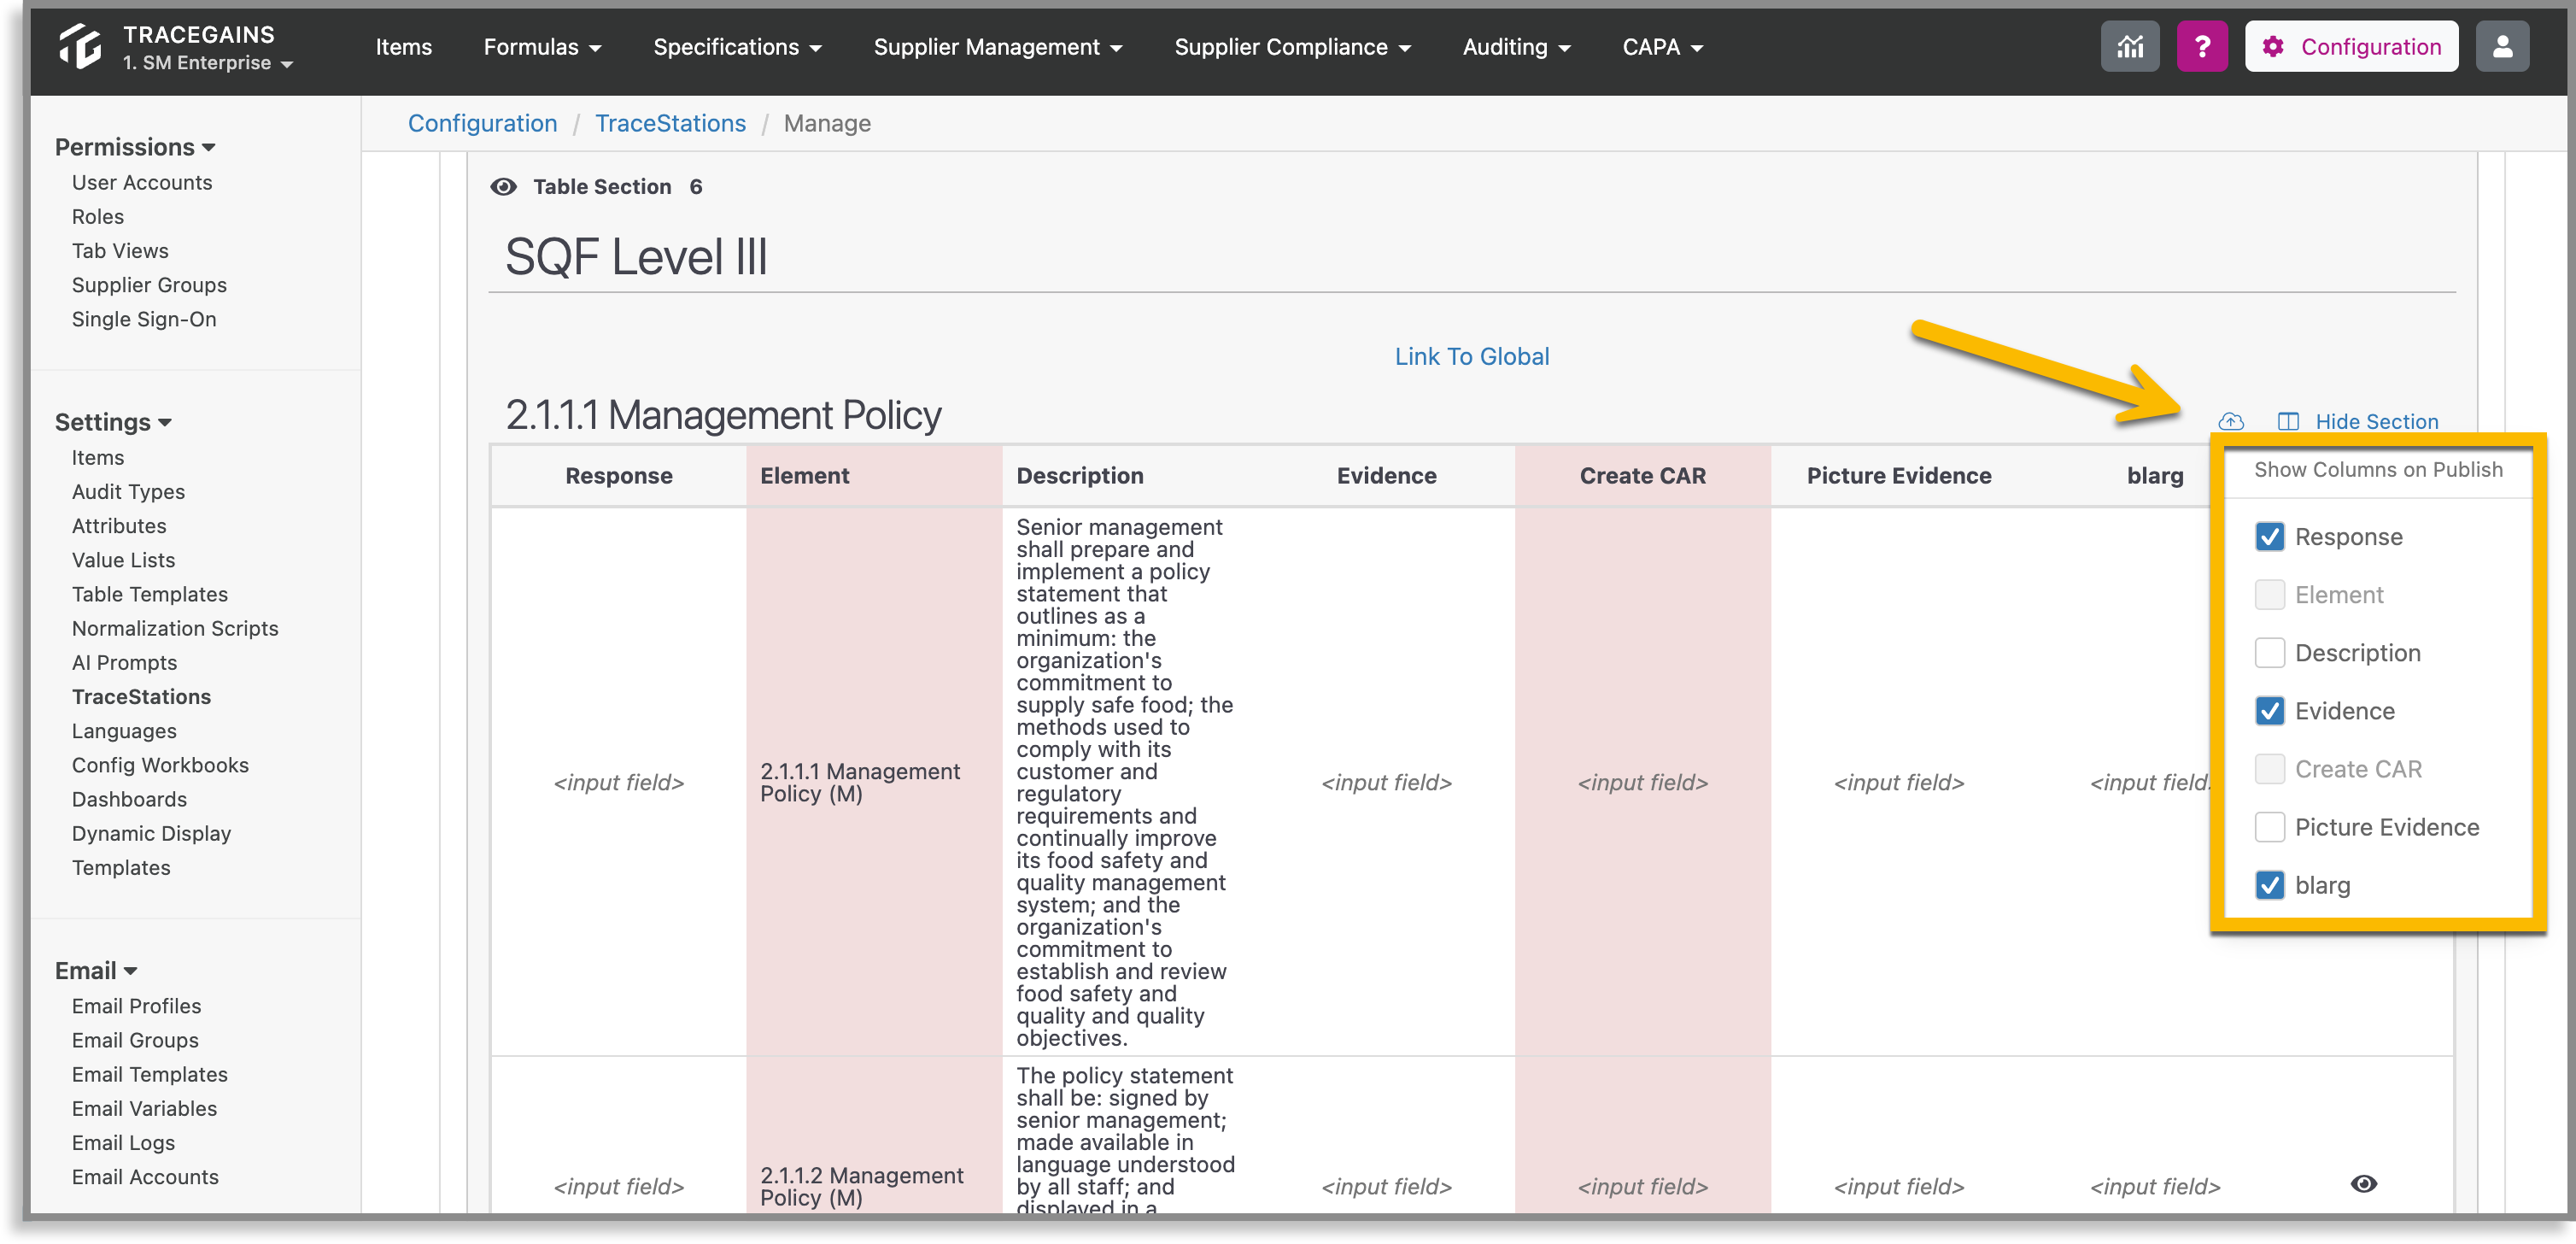Image resolution: width=2576 pixels, height=1244 pixels.
Task: Click the Configuration button
Action: (2351, 47)
